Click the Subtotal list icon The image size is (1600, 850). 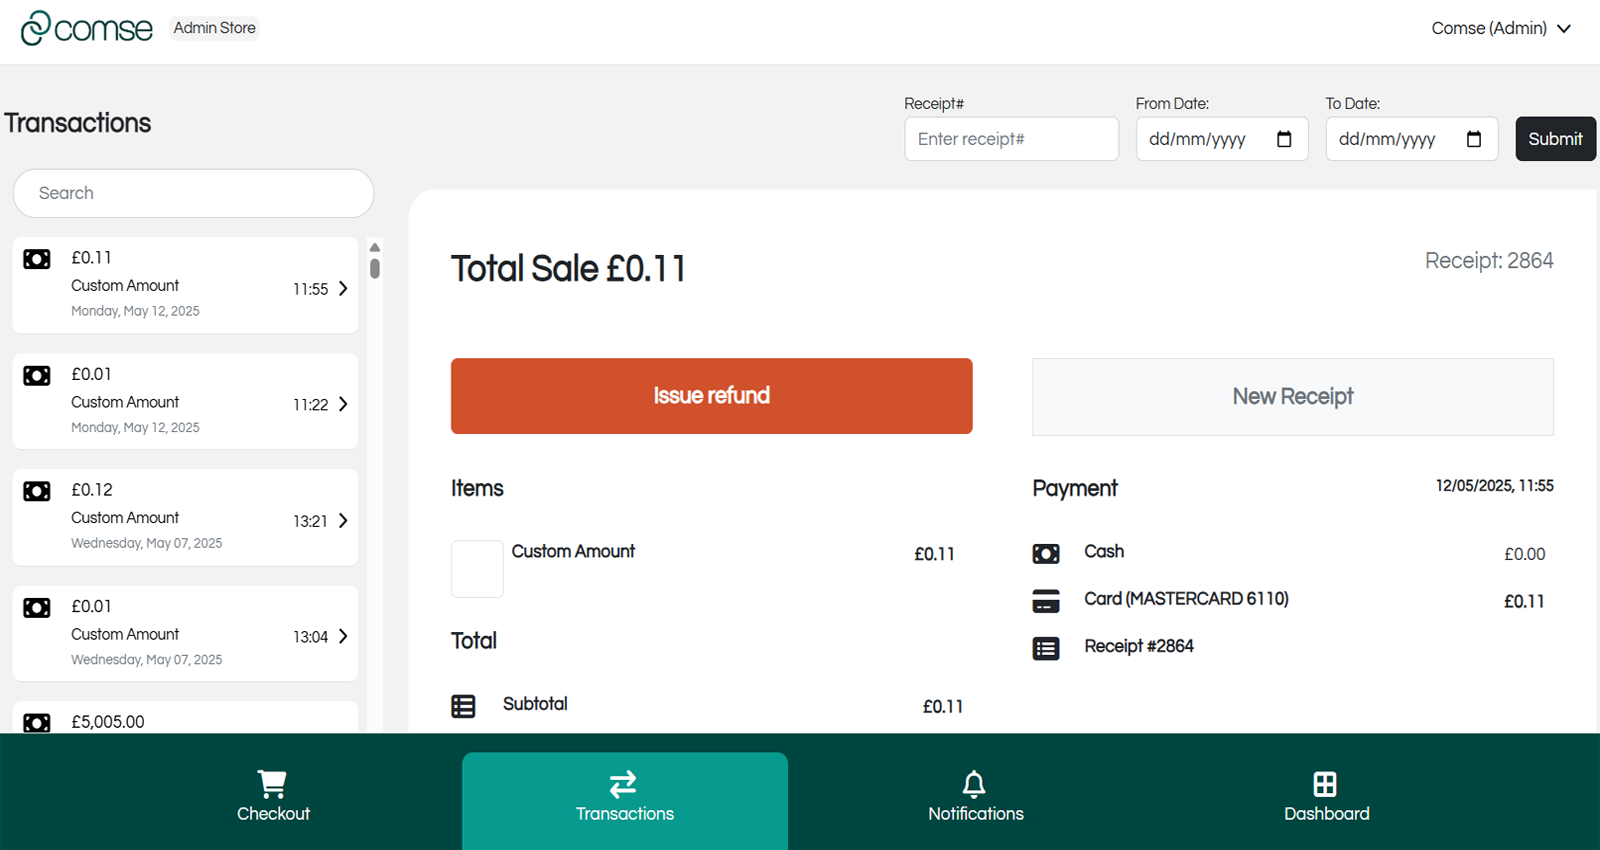point(463,706)
